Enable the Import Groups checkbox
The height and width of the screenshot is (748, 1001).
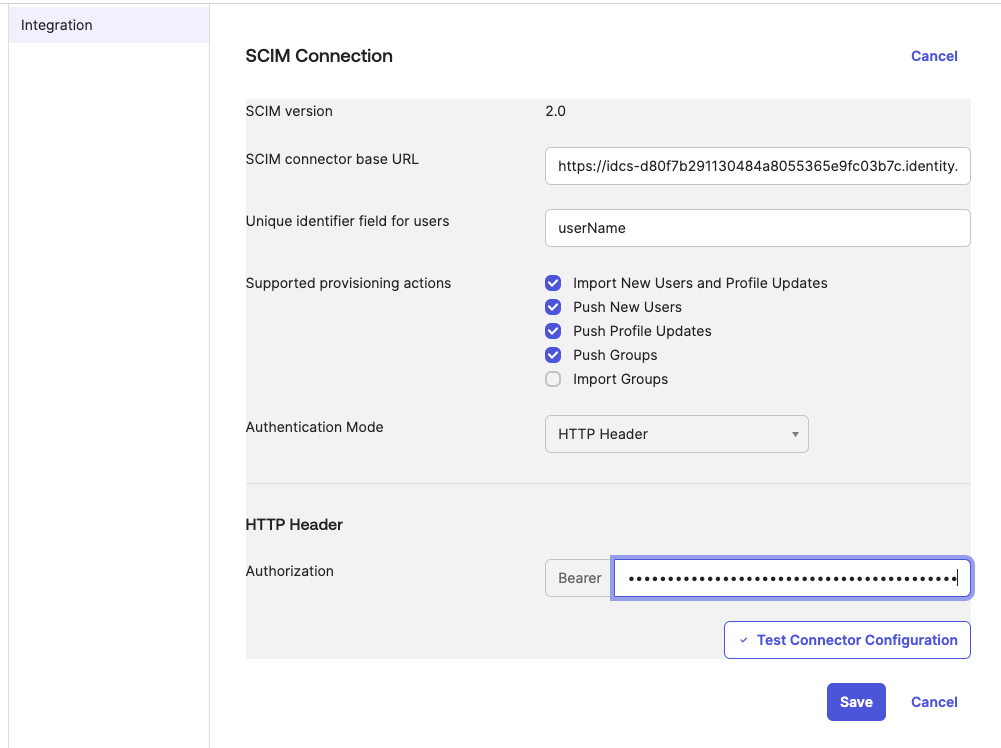553,379
